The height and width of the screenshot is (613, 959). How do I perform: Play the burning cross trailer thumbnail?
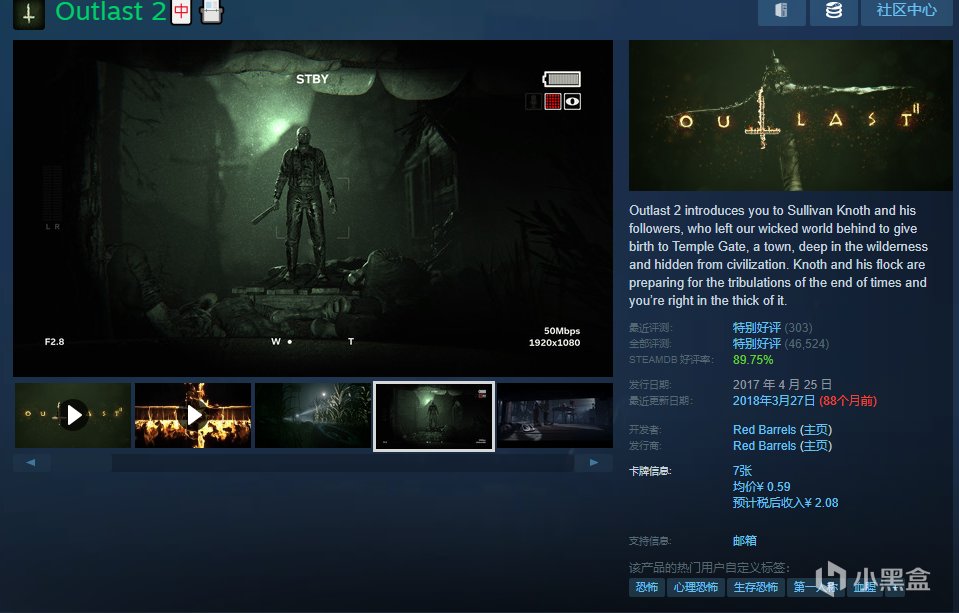tap(193, 415)
